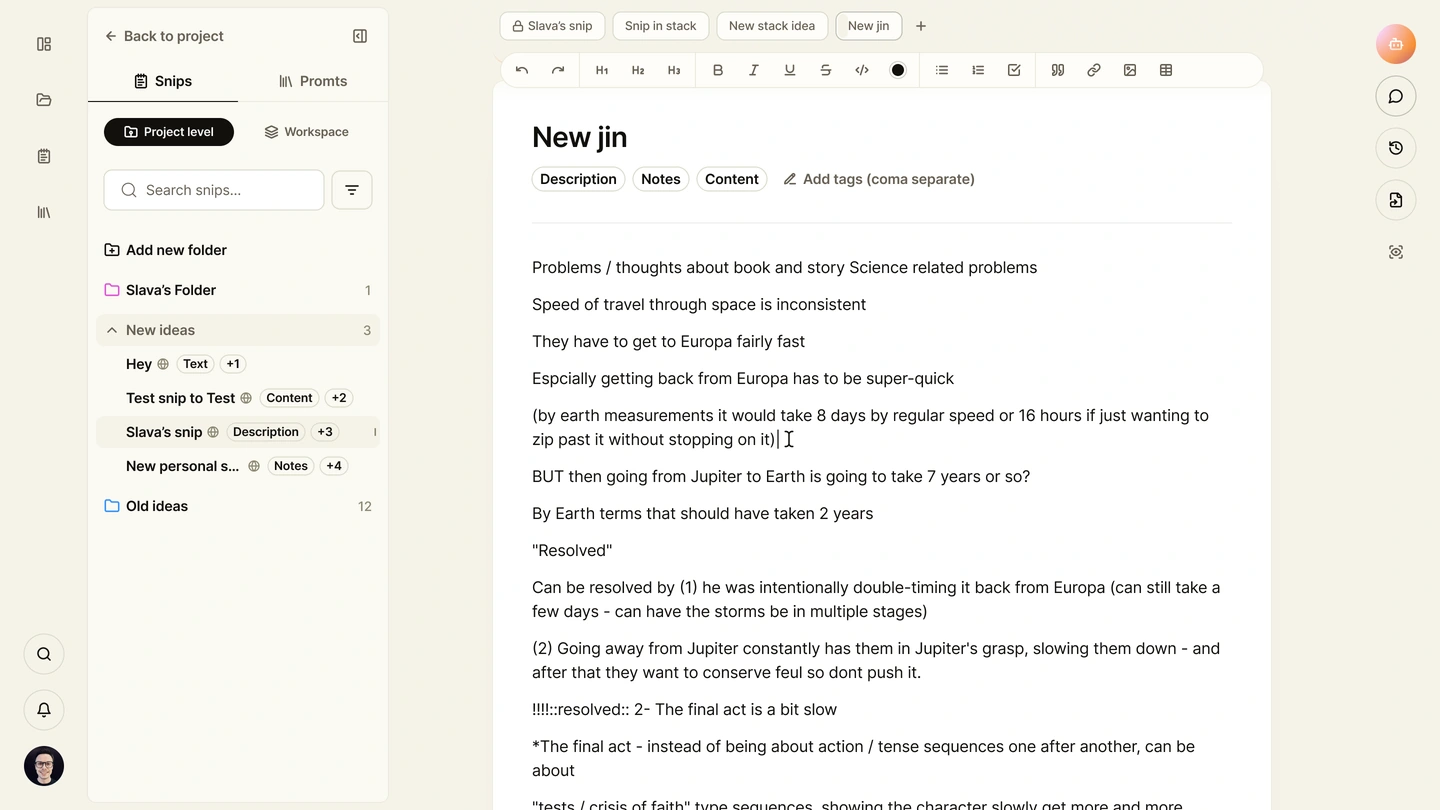Add a new folder

coord(166,250)
